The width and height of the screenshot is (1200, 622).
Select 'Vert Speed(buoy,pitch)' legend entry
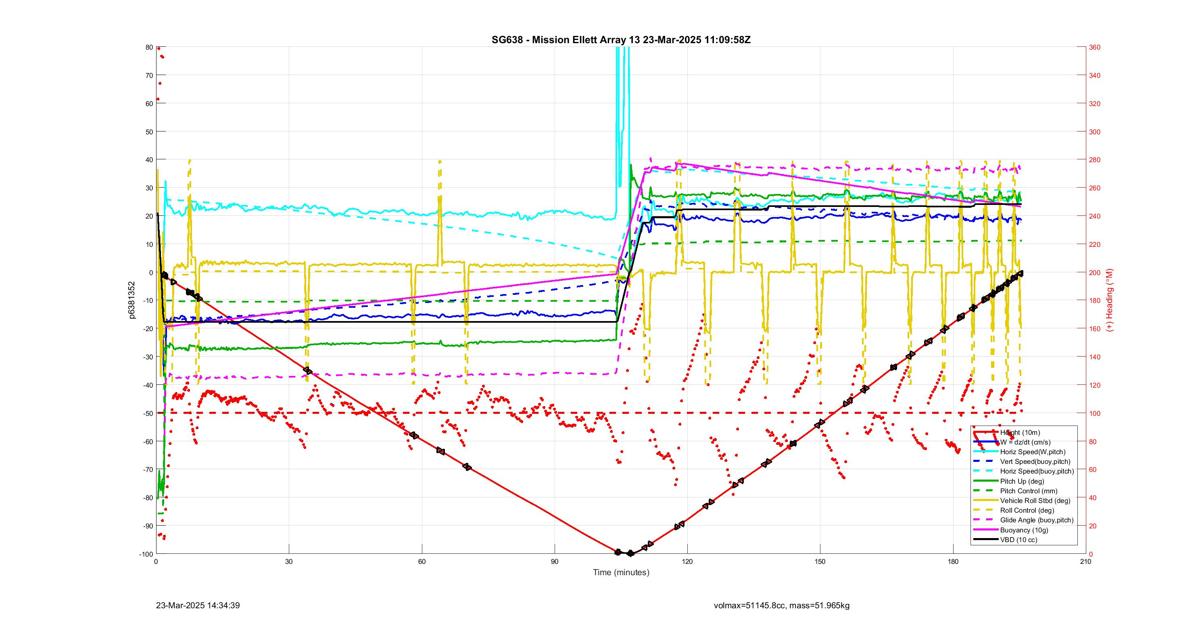pos(1035,461)
